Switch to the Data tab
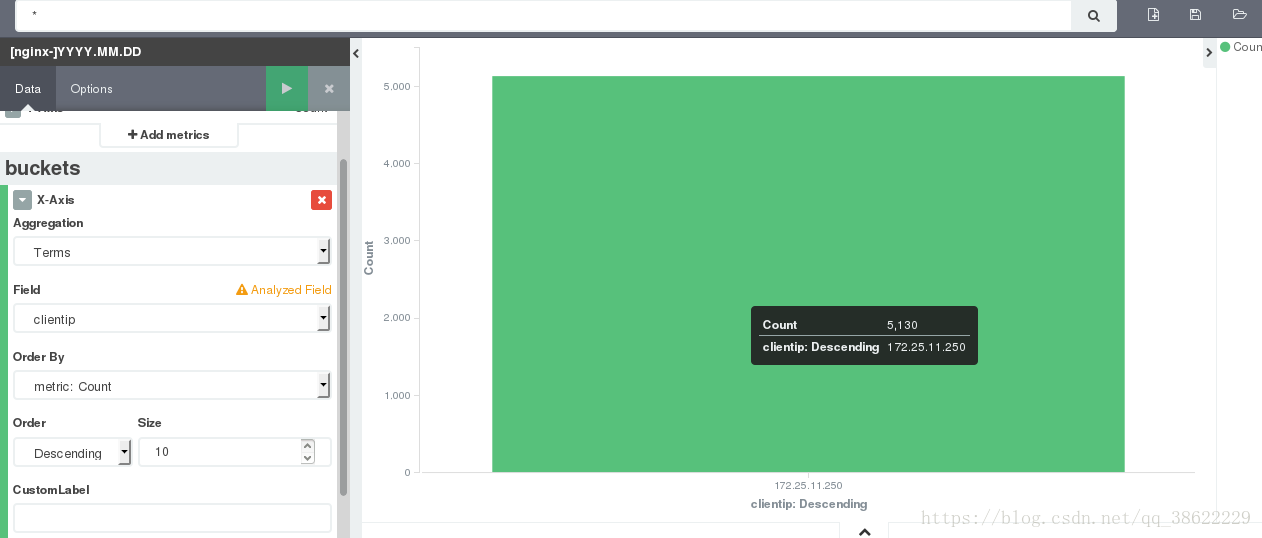Screen dimensions: 1262x538 click(x=28, y=88)
